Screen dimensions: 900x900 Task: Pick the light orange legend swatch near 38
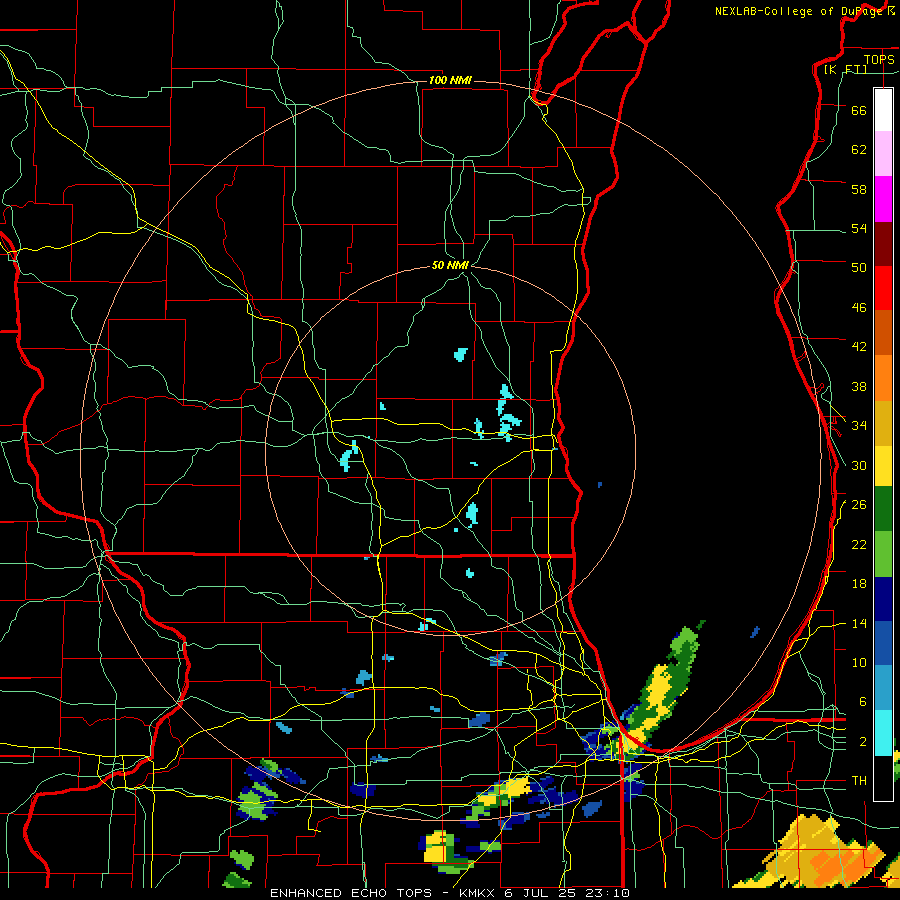[x=883, y=378]
